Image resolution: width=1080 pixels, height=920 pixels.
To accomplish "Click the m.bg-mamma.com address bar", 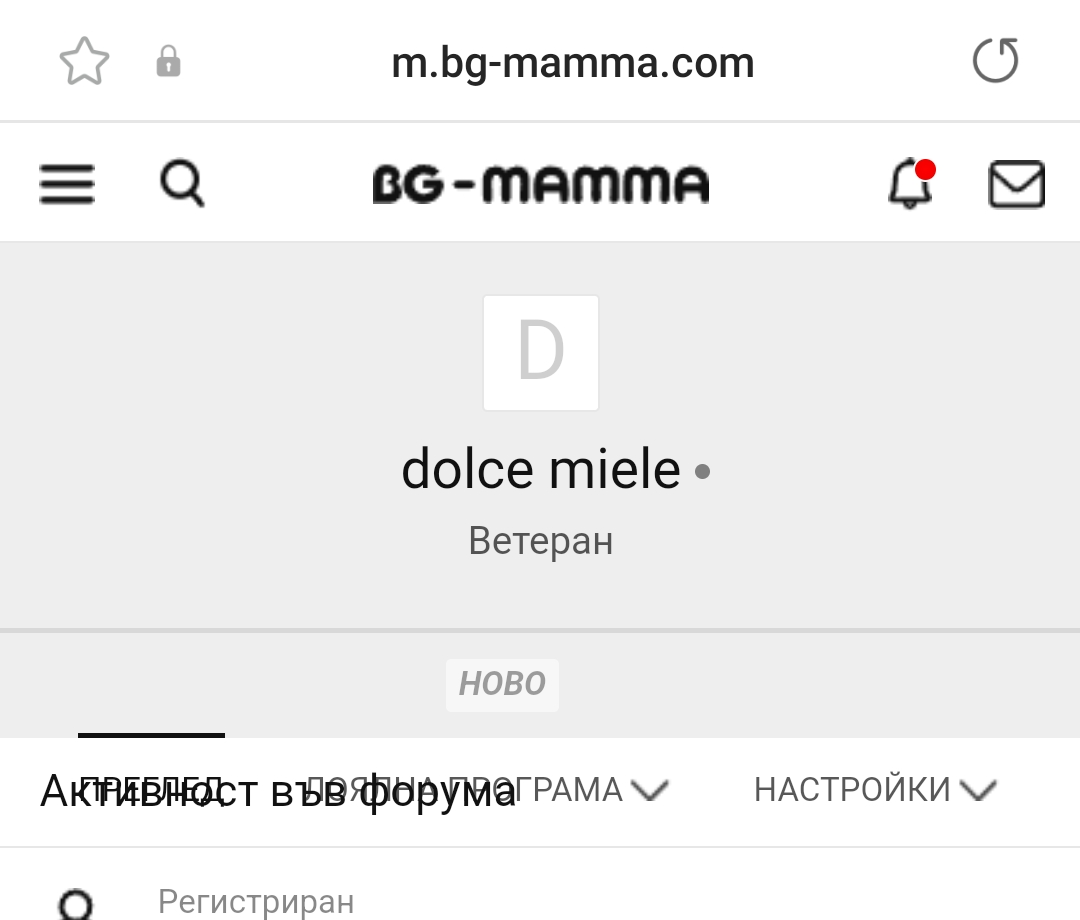I will coord(572,64).
